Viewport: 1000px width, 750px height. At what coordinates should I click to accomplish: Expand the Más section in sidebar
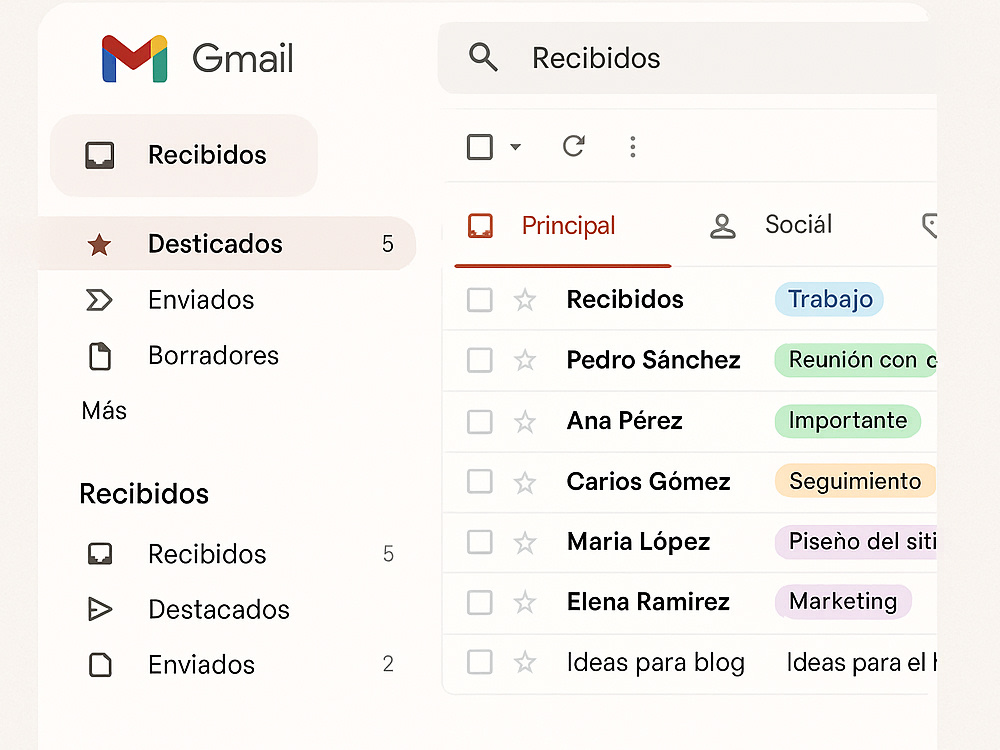(104, 411)
